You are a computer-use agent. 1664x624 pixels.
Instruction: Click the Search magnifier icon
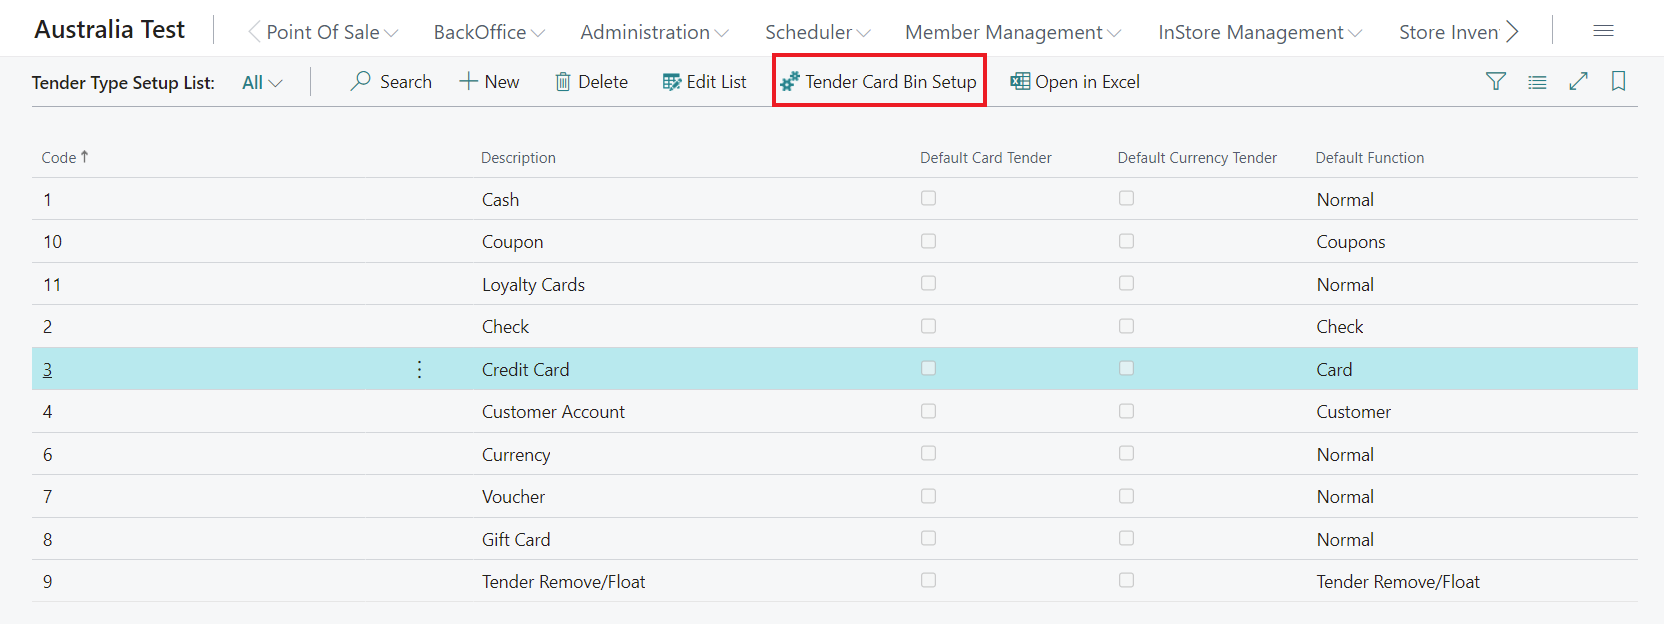click(x=361, y=81)
